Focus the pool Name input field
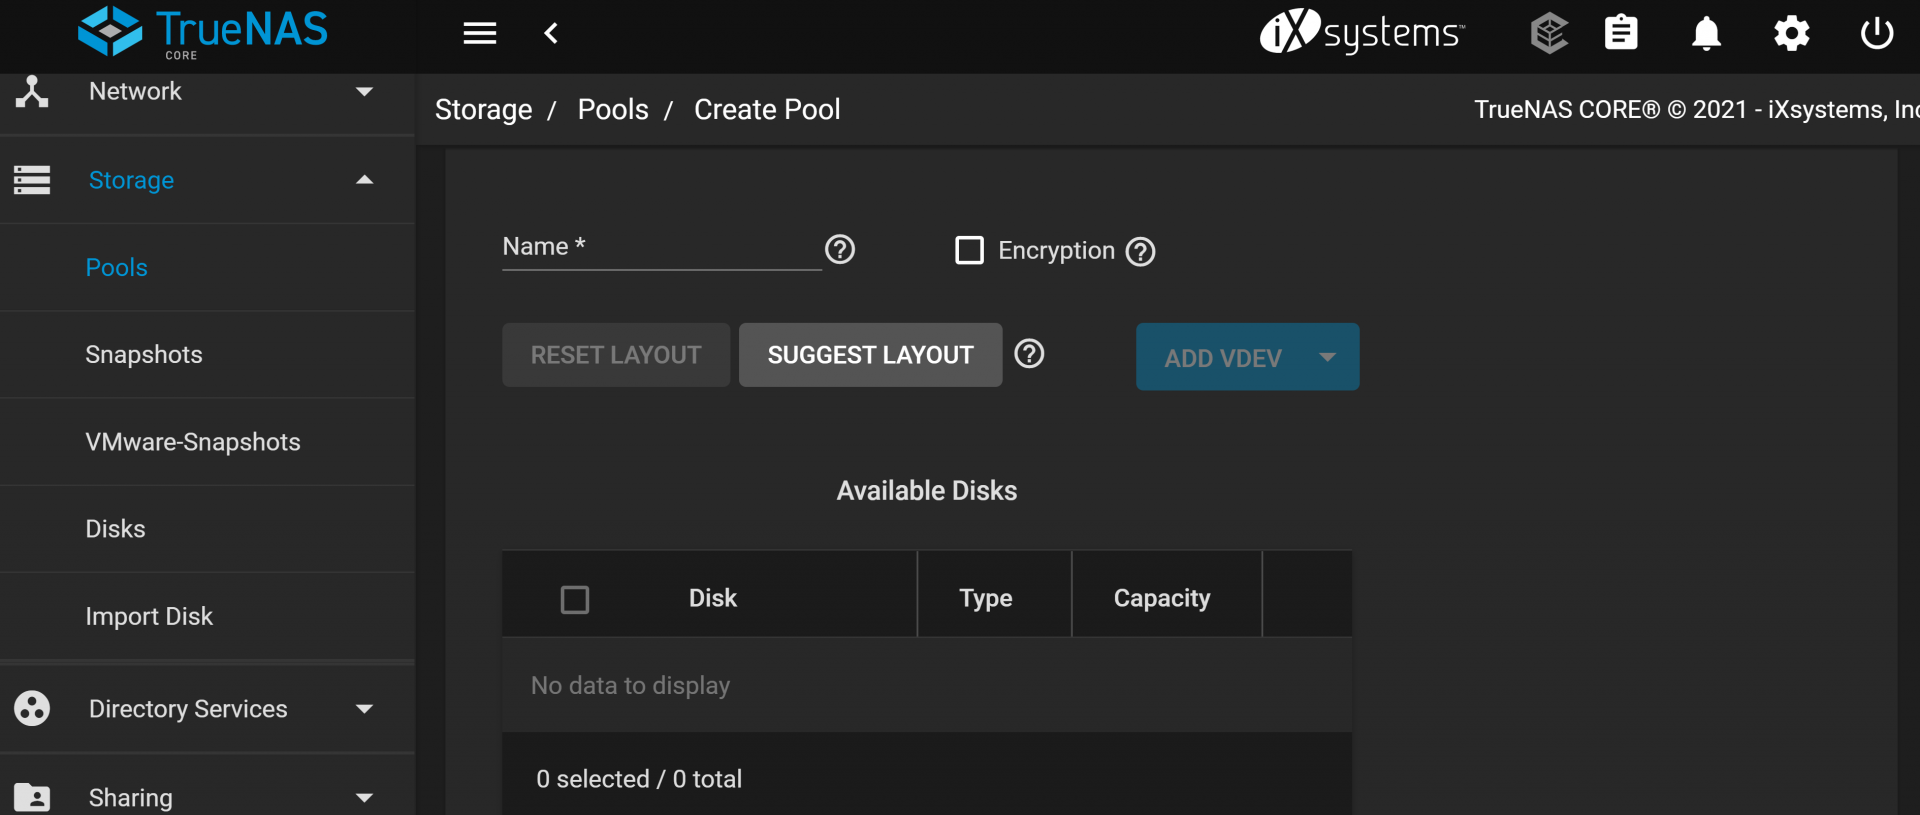This screenshot has width=1920, height=815. pos(661,249)
